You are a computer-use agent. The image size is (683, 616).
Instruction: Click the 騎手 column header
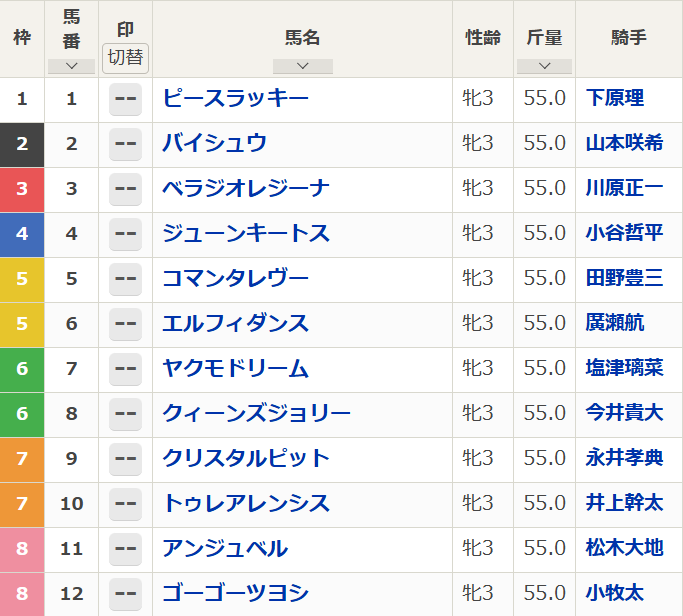(x=628, y=38)
